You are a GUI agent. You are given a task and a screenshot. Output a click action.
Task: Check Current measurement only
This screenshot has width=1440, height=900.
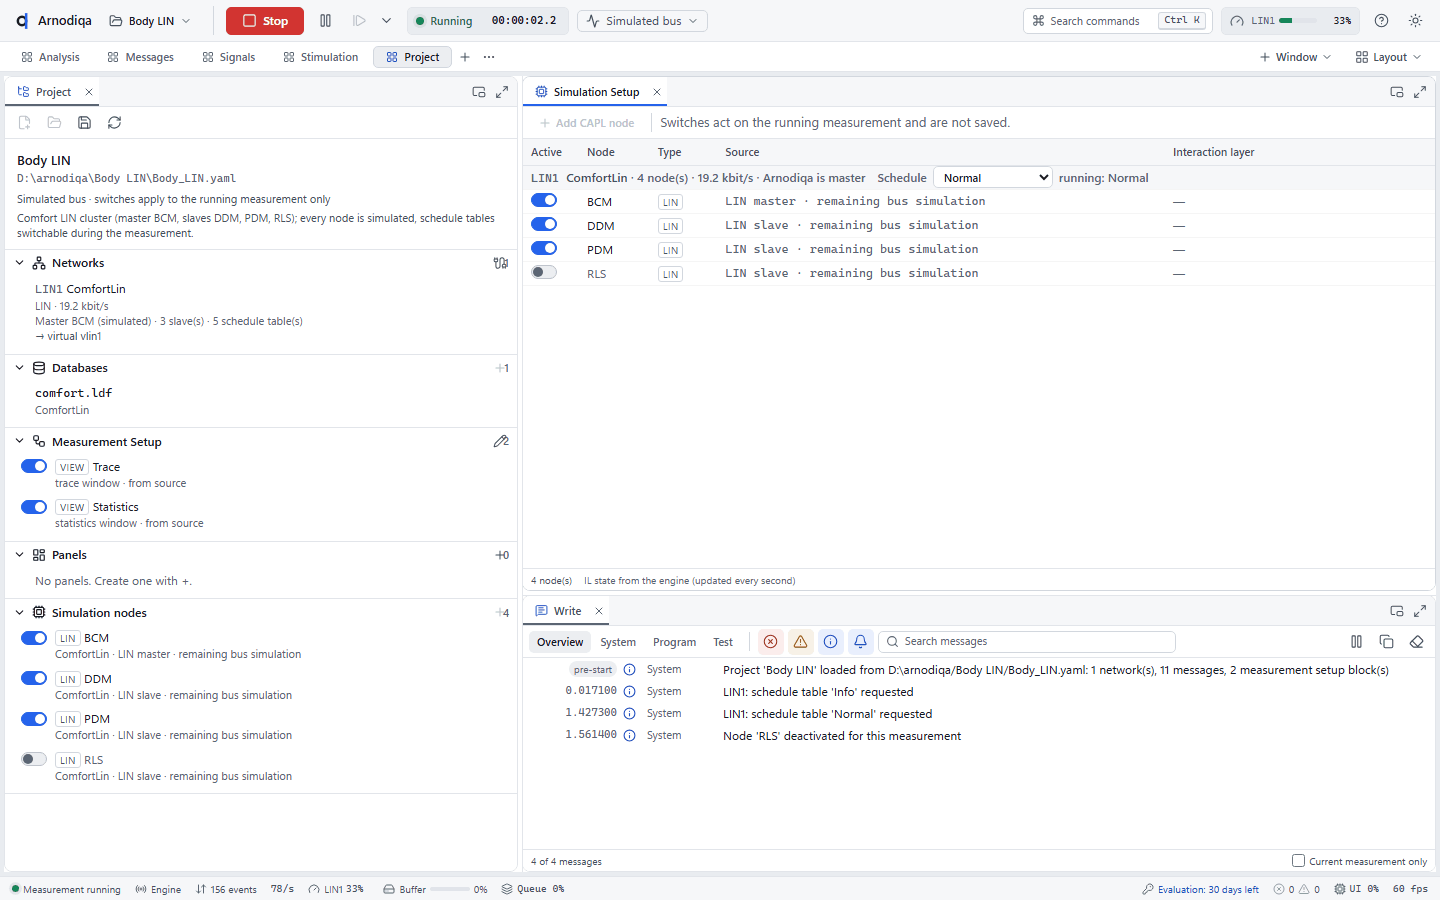(1298, 861)
